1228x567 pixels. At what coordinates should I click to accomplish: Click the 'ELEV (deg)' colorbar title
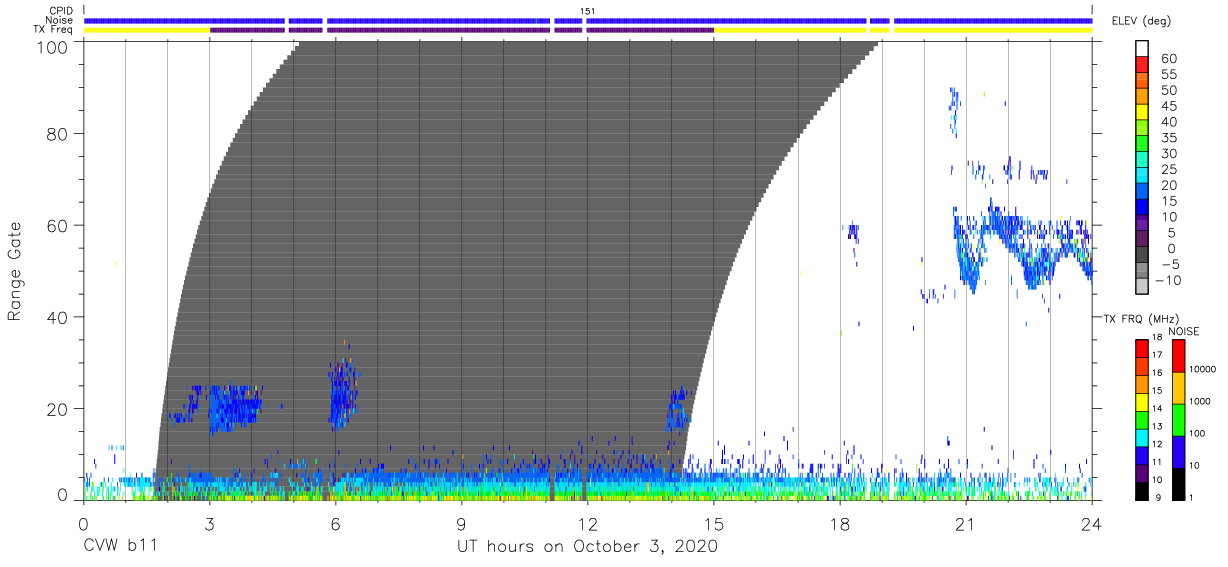point(1141,21)
